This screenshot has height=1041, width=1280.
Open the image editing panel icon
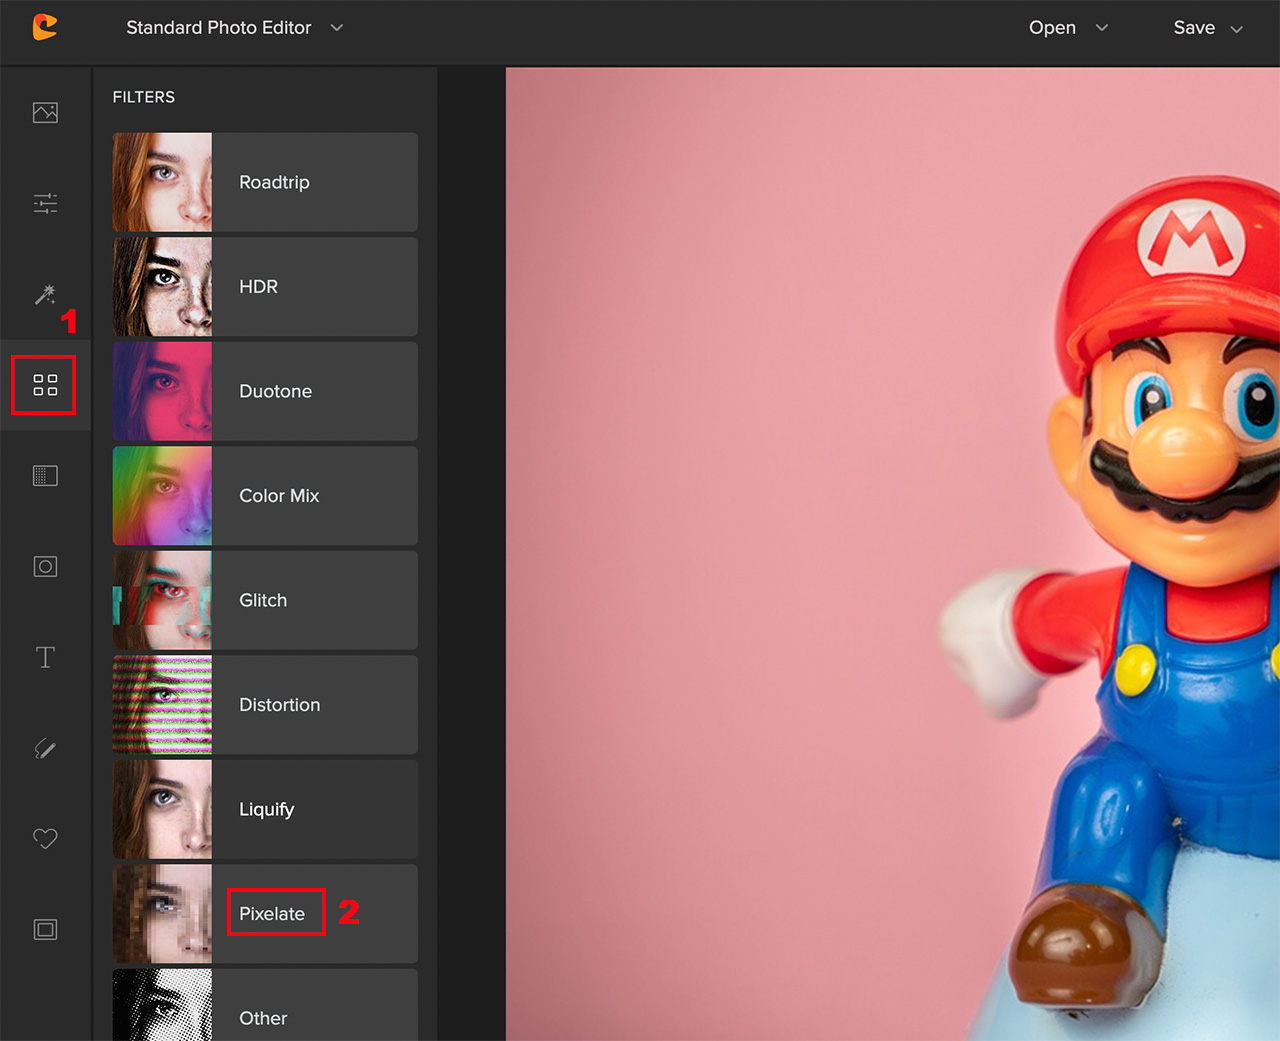44,112
